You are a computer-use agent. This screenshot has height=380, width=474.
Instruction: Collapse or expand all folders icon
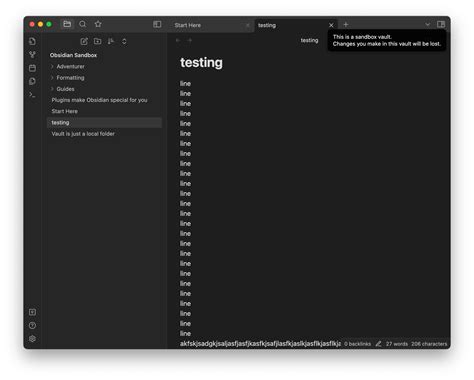pyautogui.click(x=124, y=41)
